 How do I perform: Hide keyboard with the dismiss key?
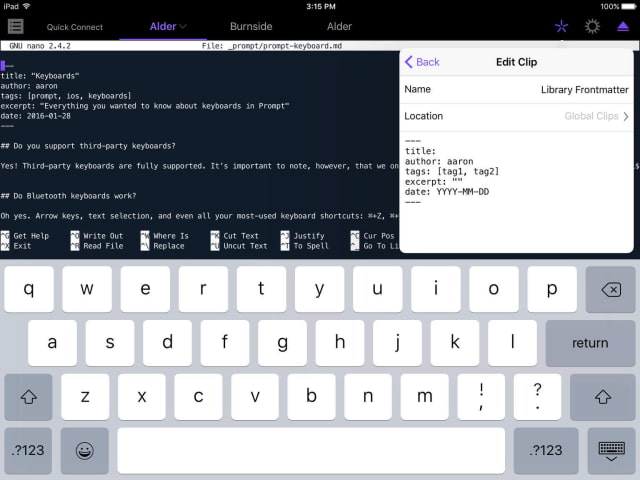(611, 450)
